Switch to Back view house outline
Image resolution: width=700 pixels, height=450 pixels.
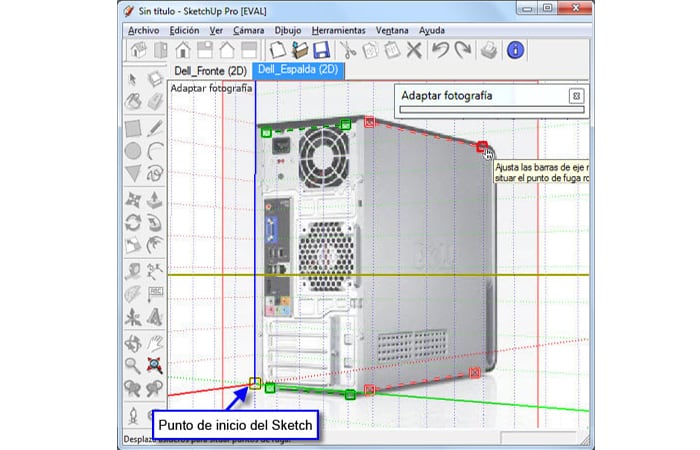click(227, 50)
